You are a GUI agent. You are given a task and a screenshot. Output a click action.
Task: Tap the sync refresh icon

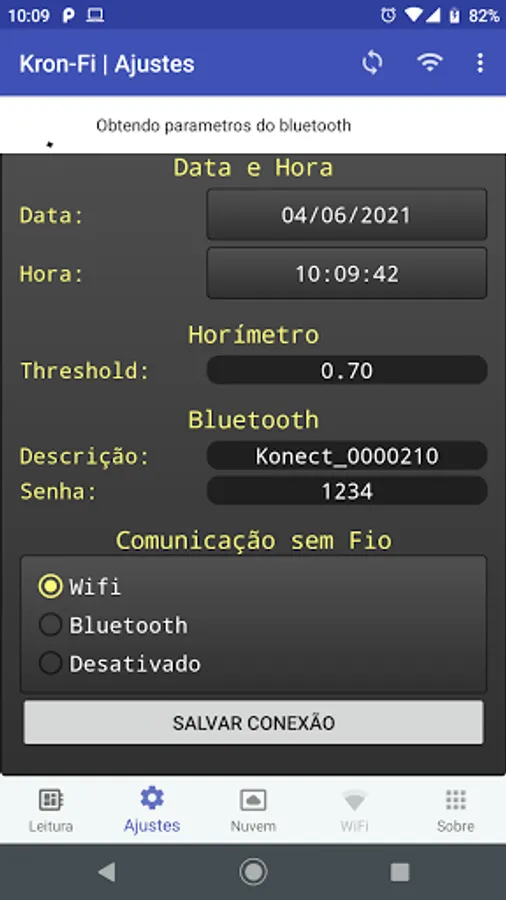(x=372, y=63)
